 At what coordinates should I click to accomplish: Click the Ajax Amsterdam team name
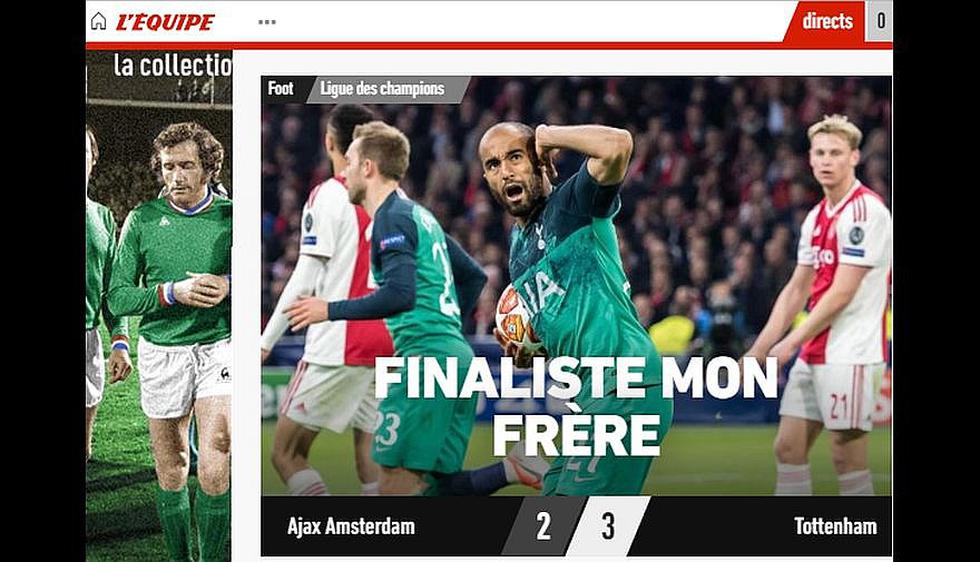pos(351,526)
